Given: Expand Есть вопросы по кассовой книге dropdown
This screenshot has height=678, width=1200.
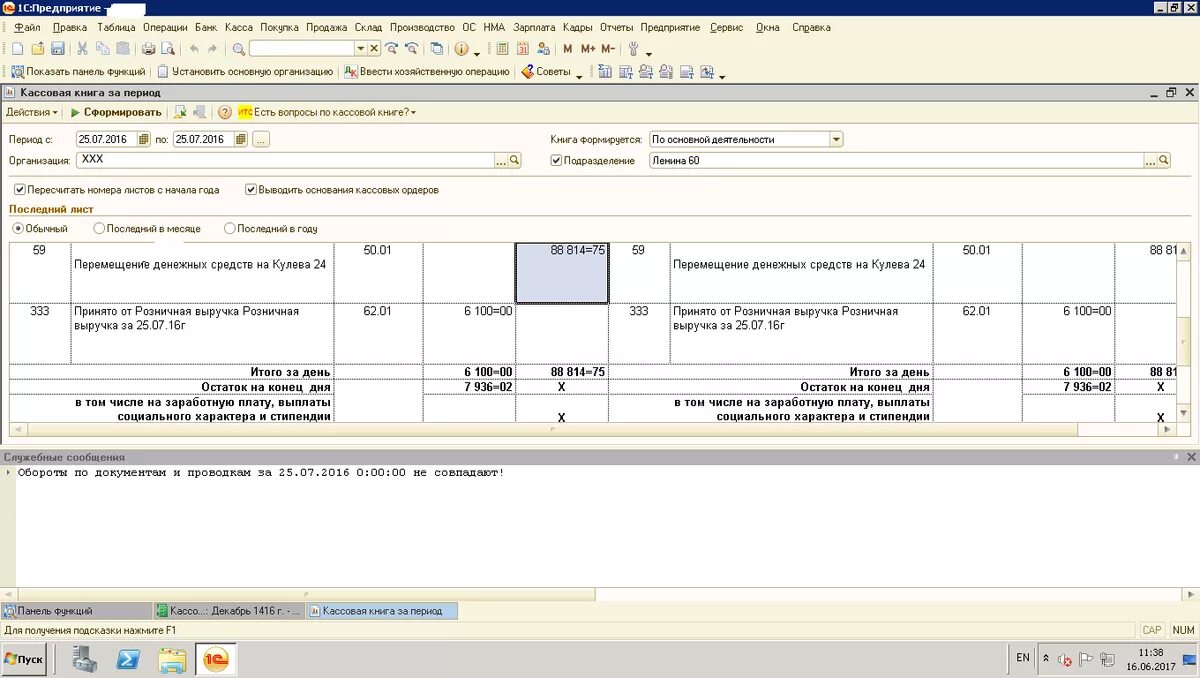Looking at the screenshot, I should coord(414,112).
